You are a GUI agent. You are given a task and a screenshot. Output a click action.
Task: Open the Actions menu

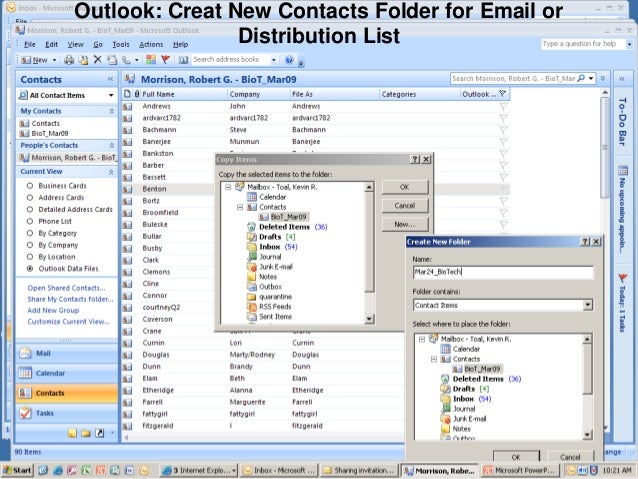point(151,44)
